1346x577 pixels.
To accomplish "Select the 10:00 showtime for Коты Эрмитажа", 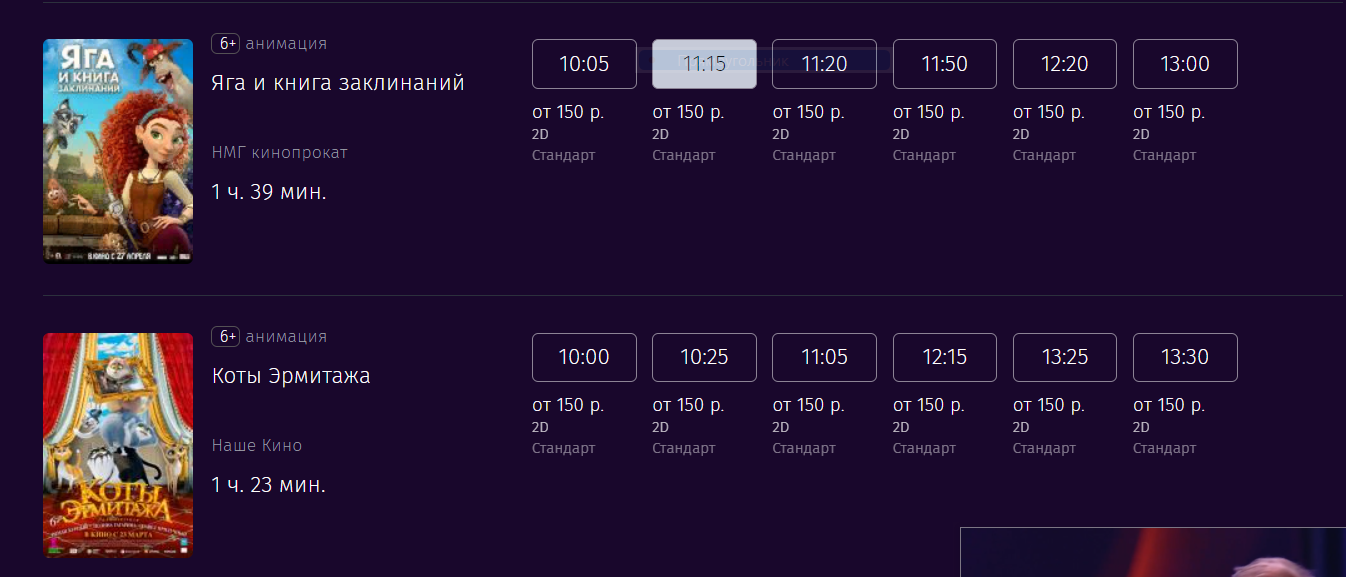I will (x=584, y=357).
